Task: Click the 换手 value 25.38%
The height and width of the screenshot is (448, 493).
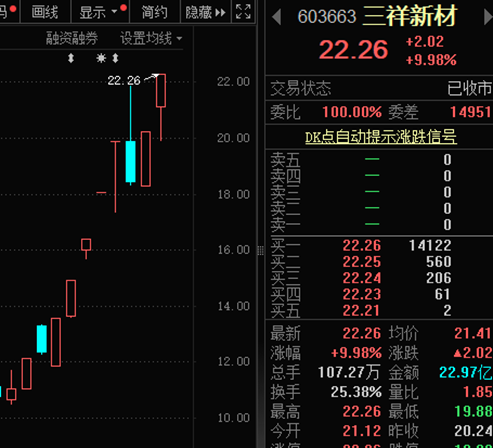Action: tap(356, 392)
